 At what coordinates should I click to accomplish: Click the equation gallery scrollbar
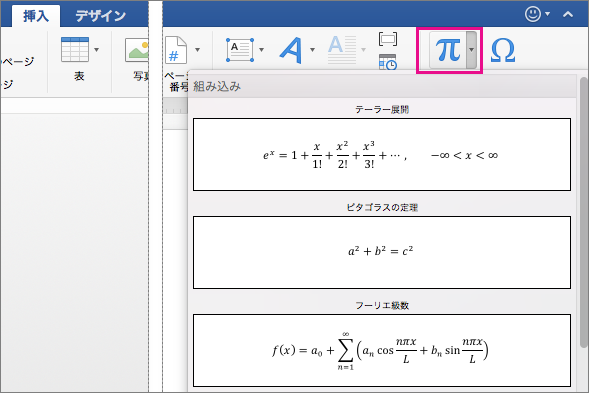(583, 212)
